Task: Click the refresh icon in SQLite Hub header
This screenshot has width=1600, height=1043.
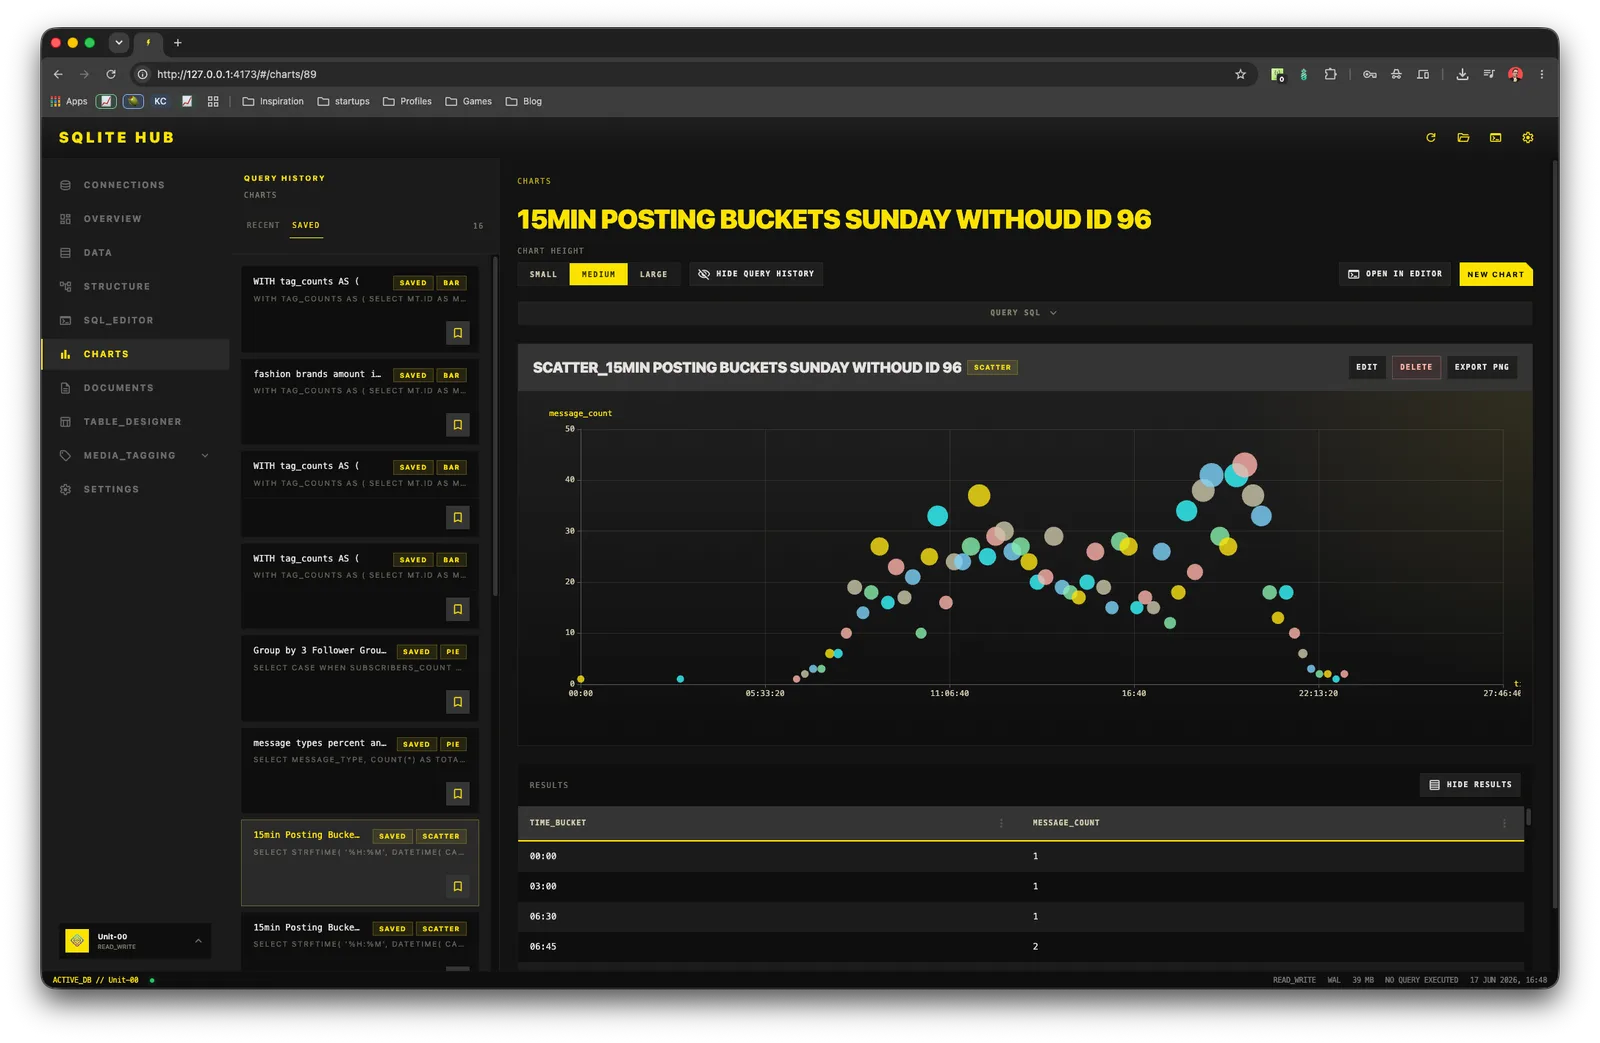Action: tap(1431, 138)
